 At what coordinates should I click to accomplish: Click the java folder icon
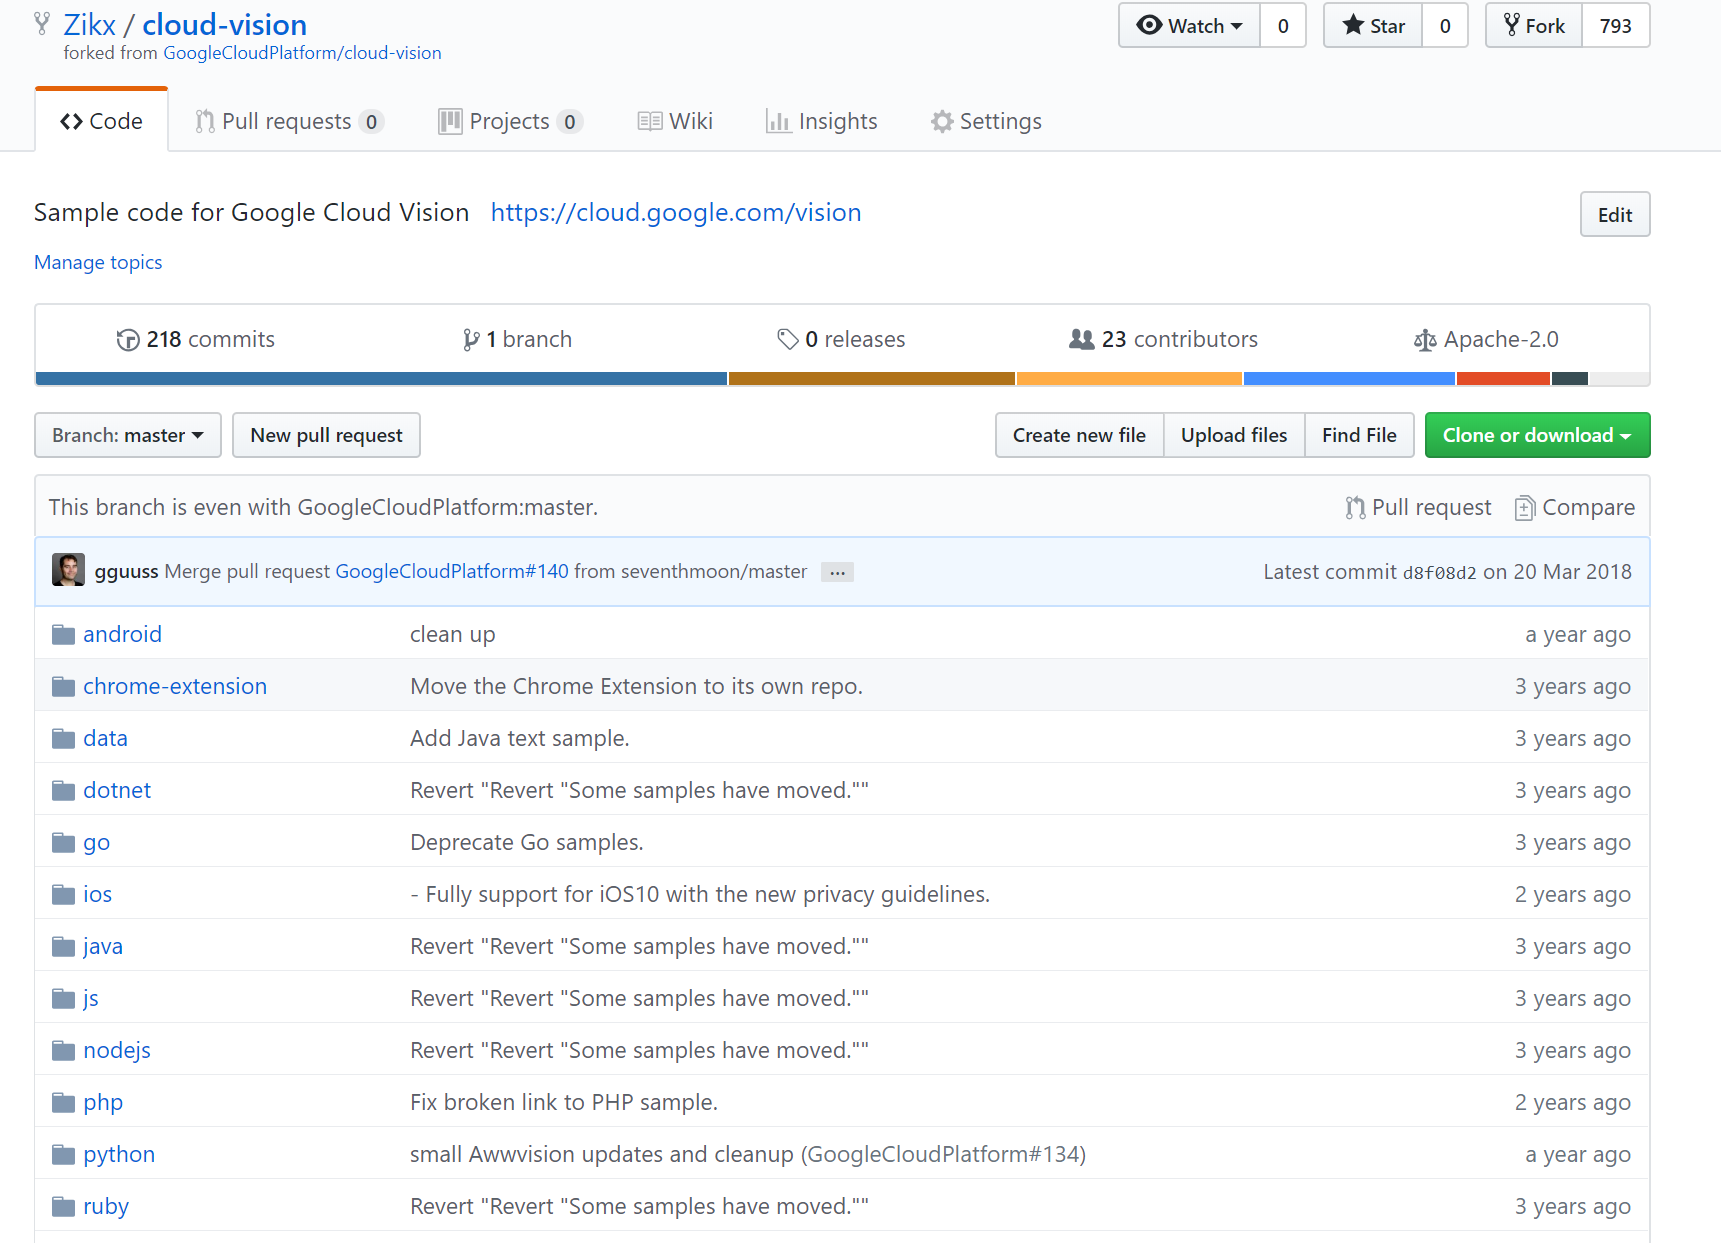[x=64, y=946]
